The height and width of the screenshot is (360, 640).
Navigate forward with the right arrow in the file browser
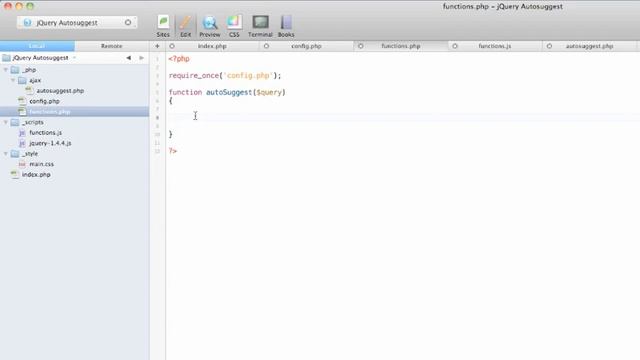tap(141, 58)
